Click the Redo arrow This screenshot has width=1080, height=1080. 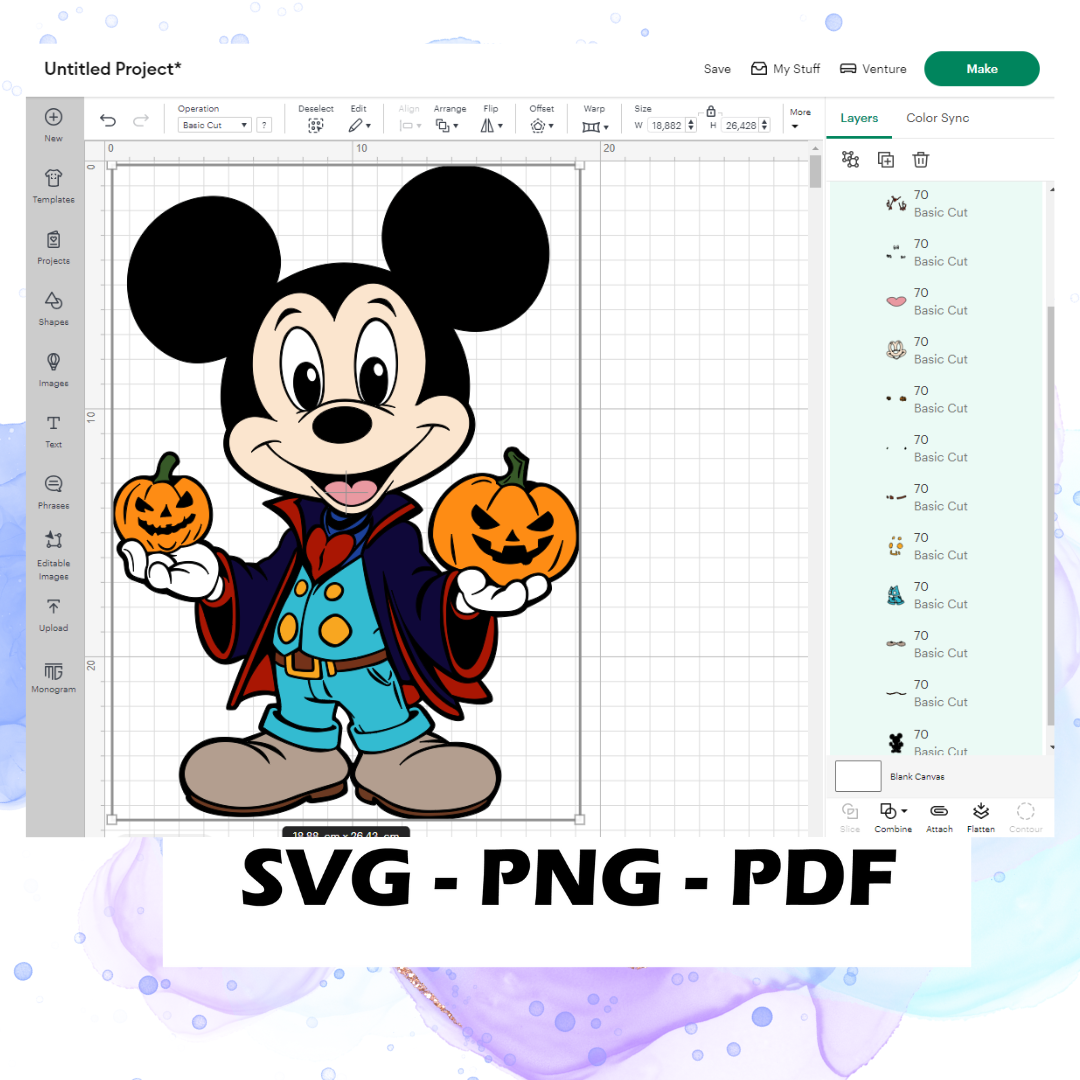pos(141,121)
